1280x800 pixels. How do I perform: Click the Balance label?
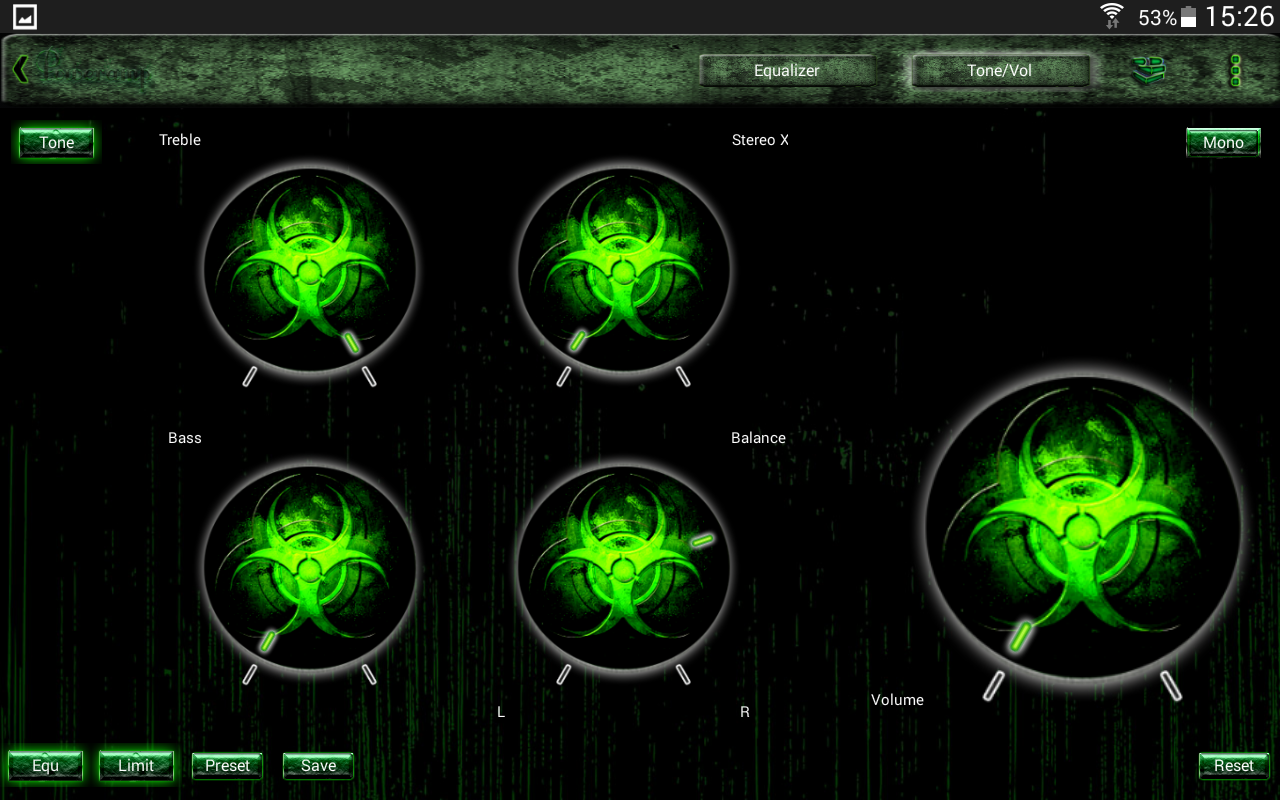[758, 438]
